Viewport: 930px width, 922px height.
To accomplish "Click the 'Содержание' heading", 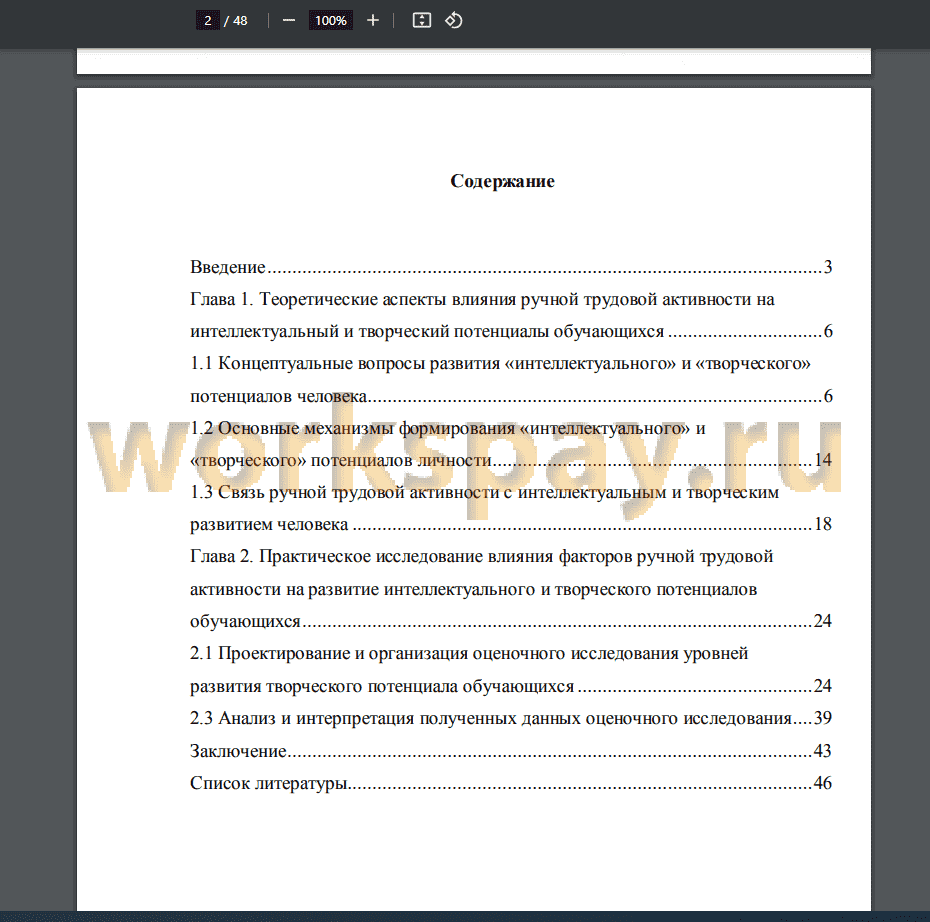I will (x=502, y=181).
